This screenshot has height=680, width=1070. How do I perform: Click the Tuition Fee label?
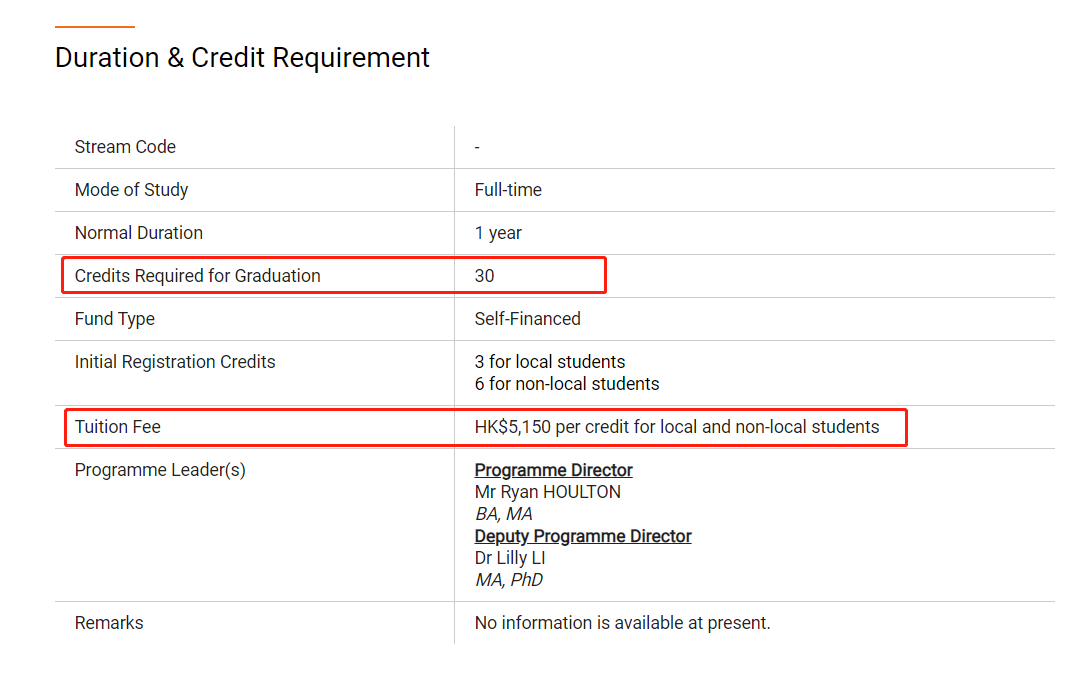pos(117,427)
